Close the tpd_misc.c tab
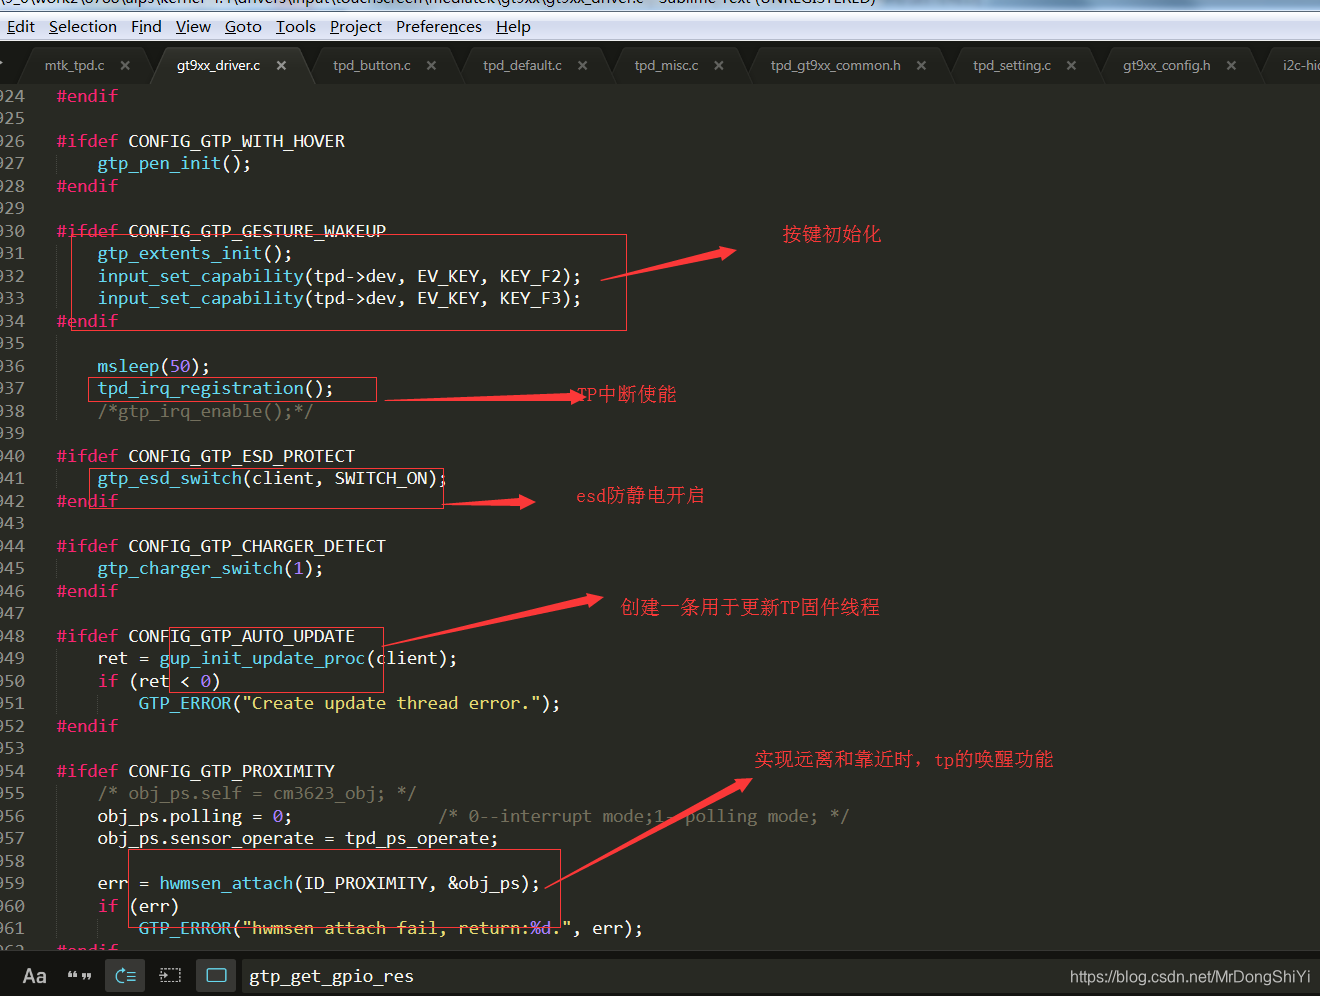 click(718, 65)
